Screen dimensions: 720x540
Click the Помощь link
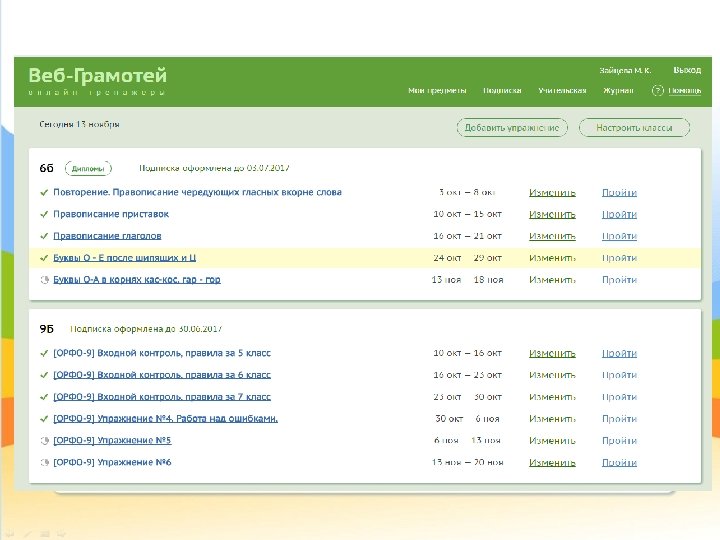[684, 90]
